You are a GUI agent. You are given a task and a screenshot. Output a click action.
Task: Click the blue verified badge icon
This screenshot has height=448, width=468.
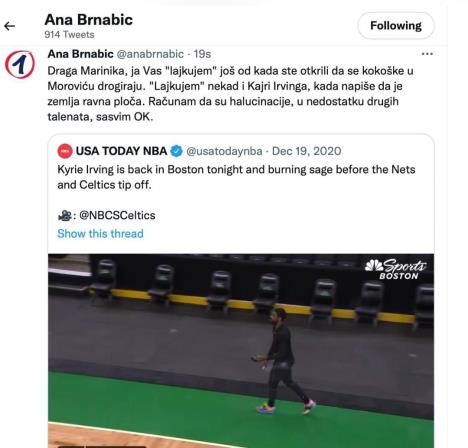pyautogui.click(x=176, y=151)
